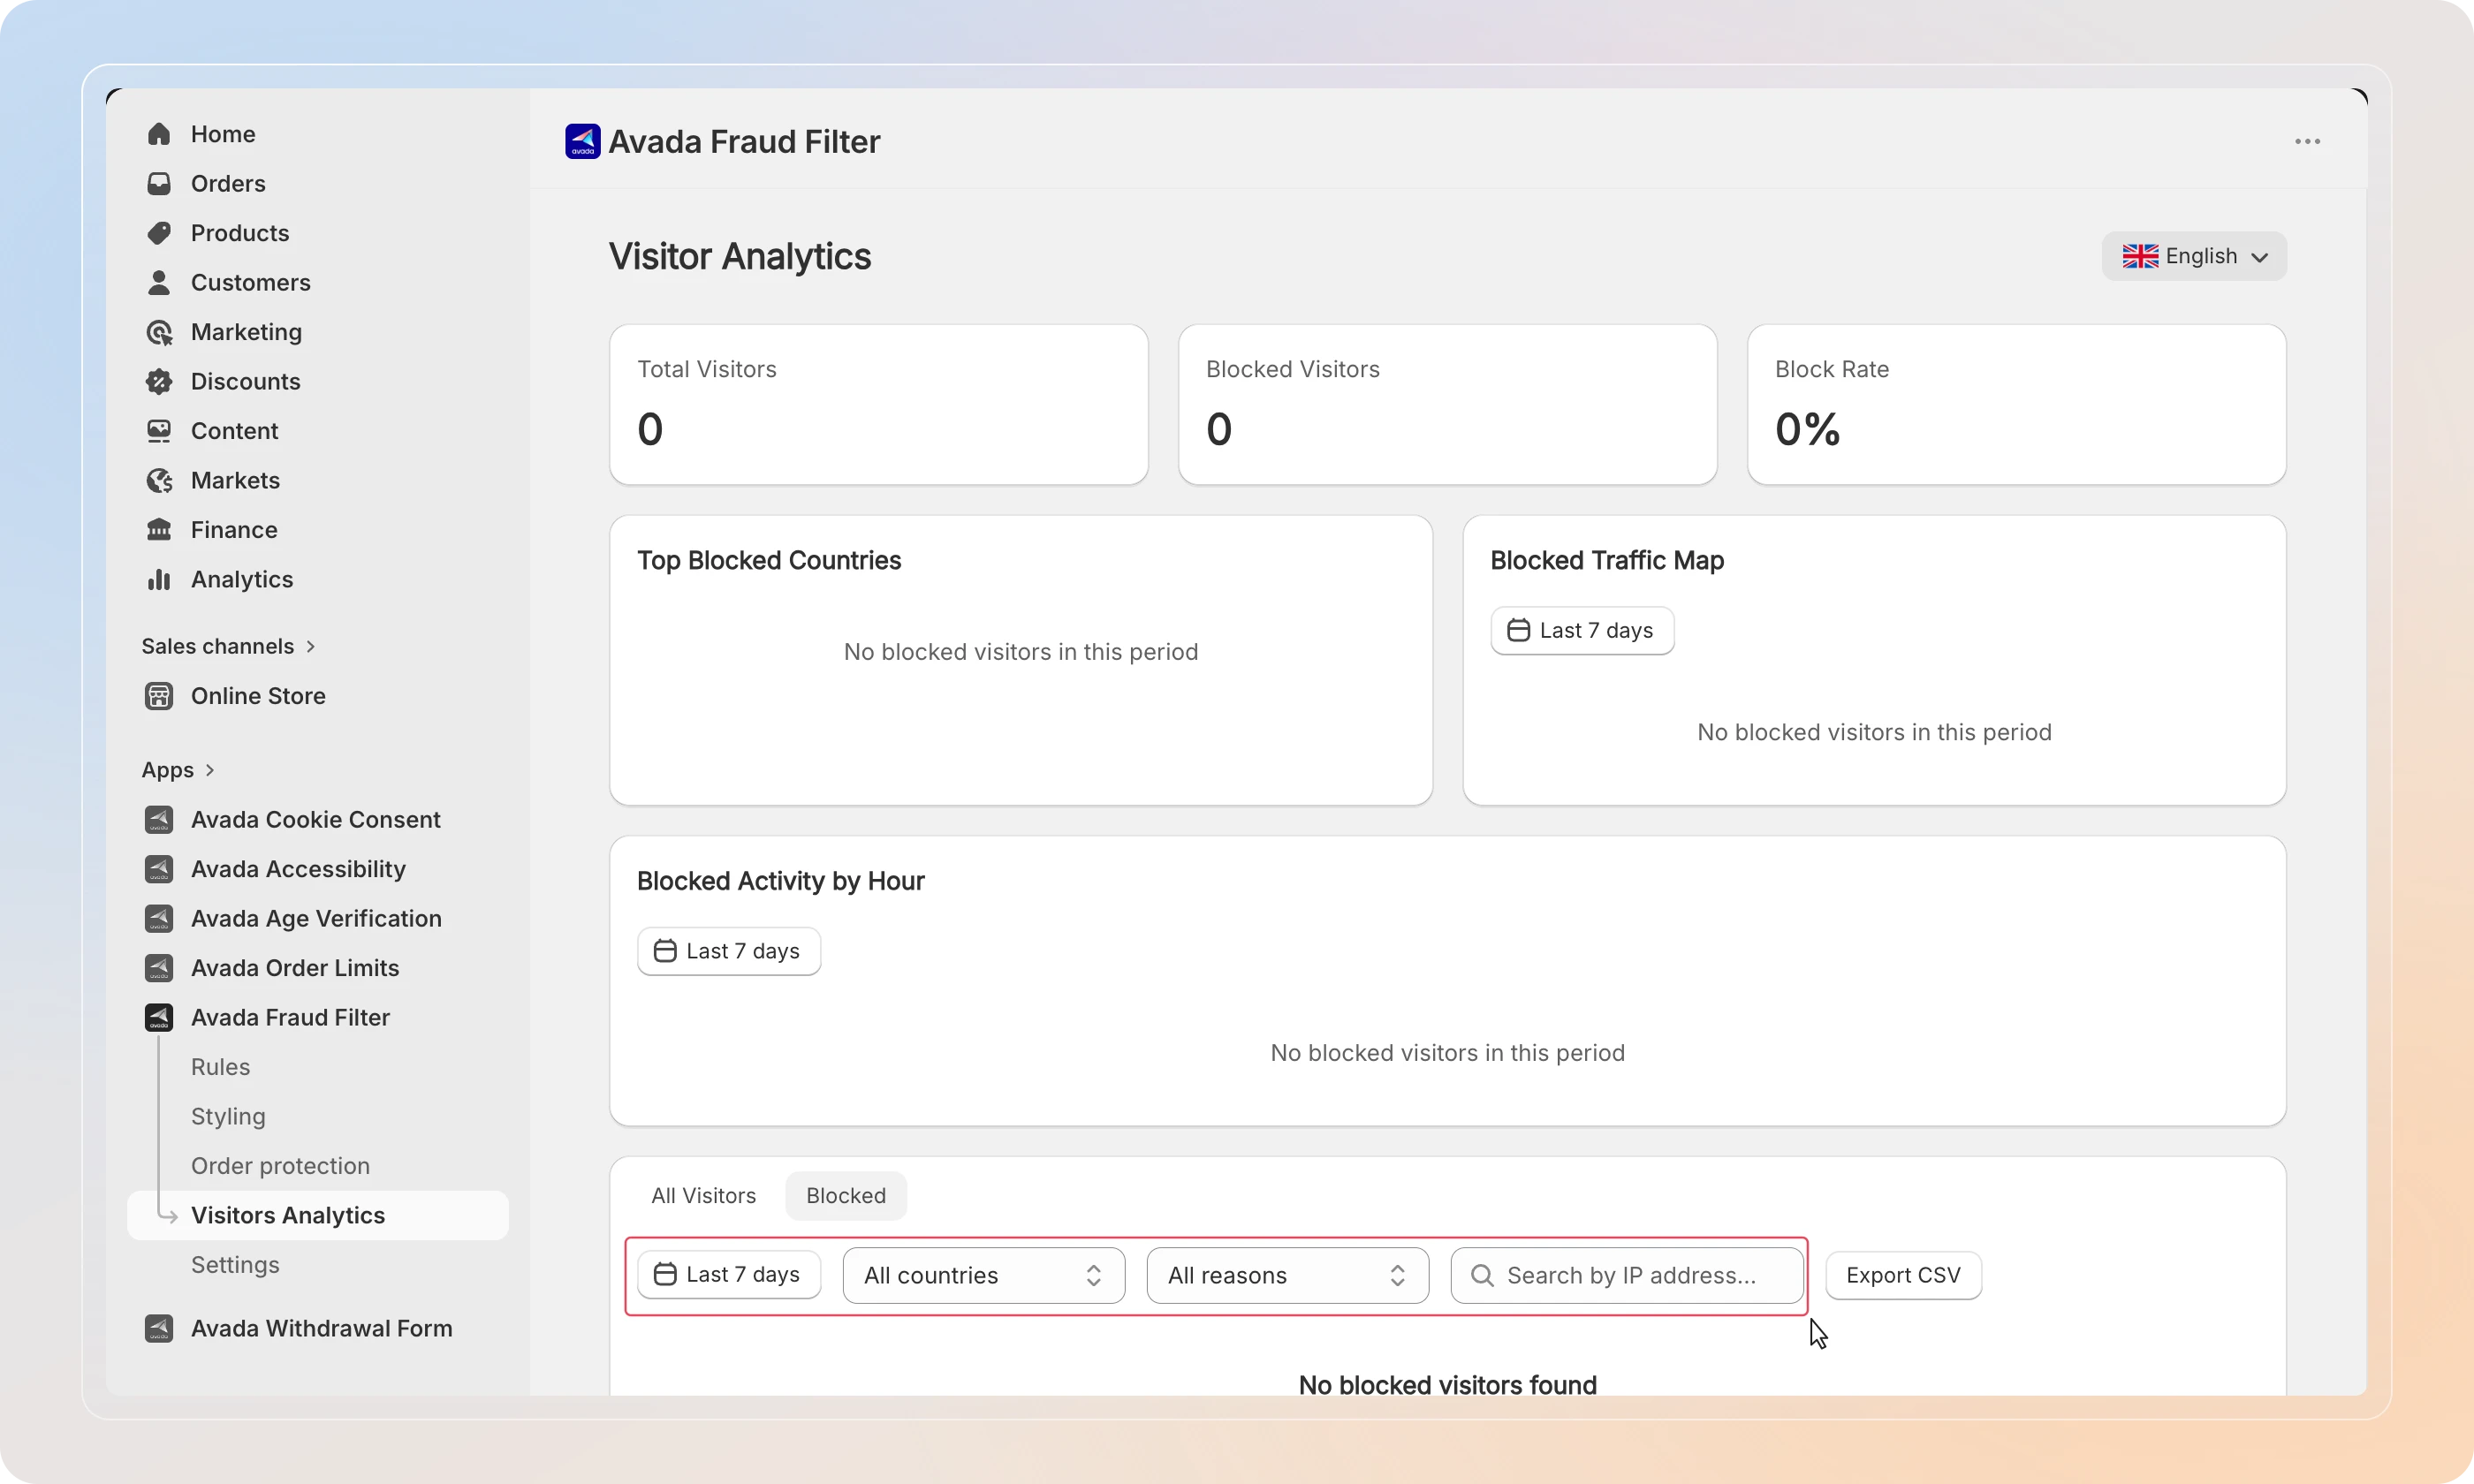Focus the Search by IP address field

click(1627, 1275)
